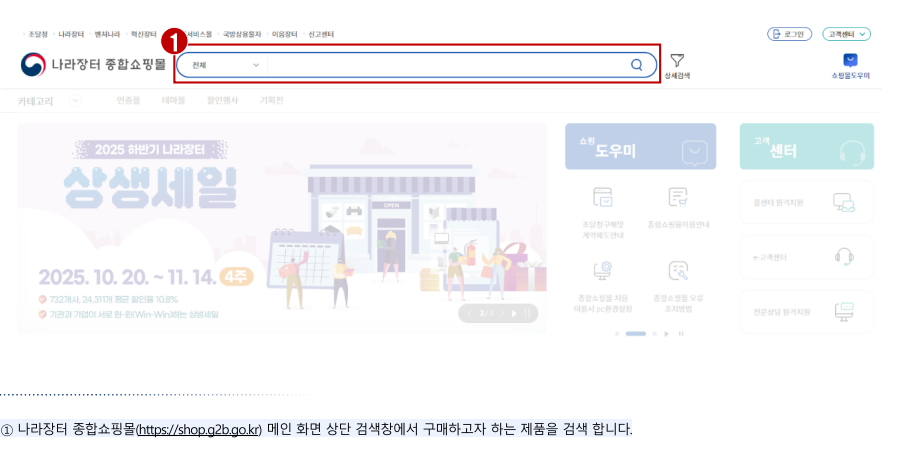The image size is (914, 465).
Task: Open the 전체 search category dropdown
Action: click(x=225, y=65)
